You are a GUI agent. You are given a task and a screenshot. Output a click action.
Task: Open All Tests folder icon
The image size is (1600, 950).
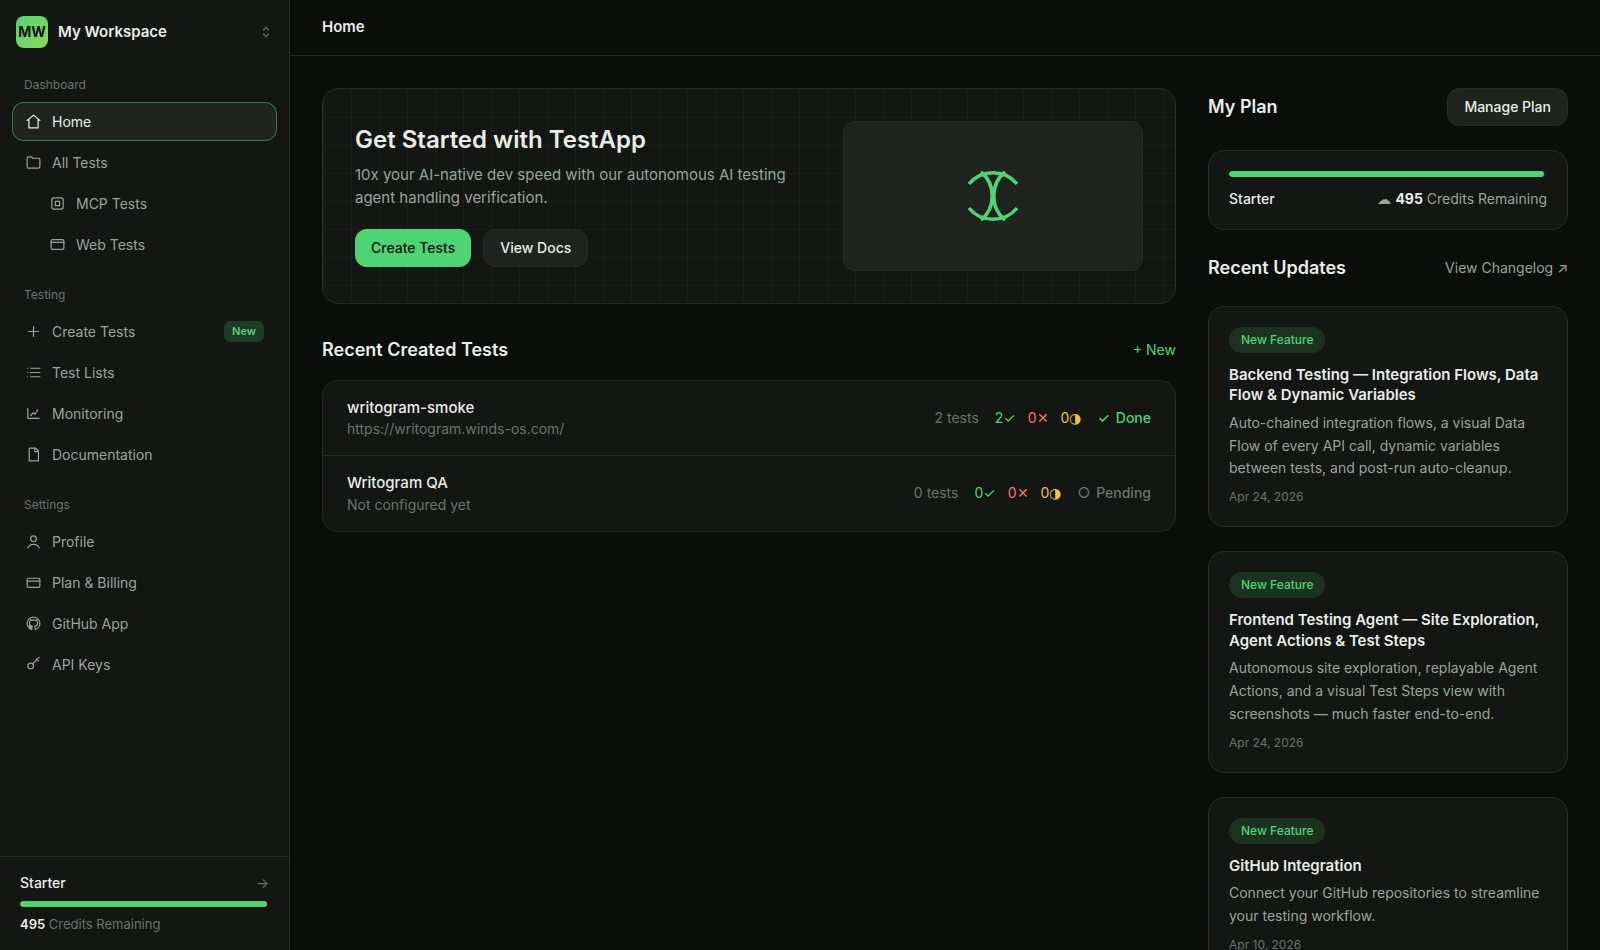click(x=34, y=163)
